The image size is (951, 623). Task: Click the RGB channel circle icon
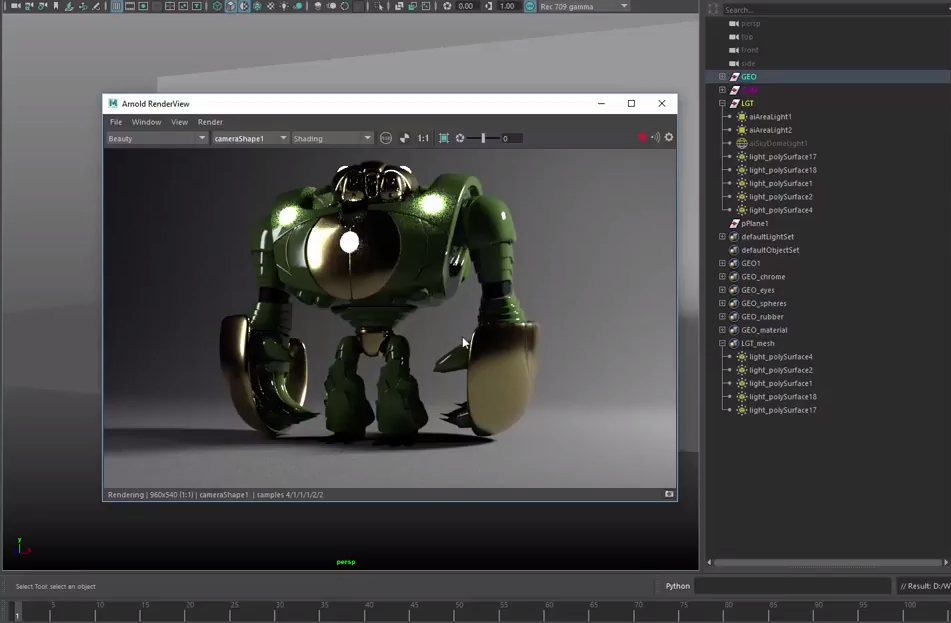click(386, 138)
